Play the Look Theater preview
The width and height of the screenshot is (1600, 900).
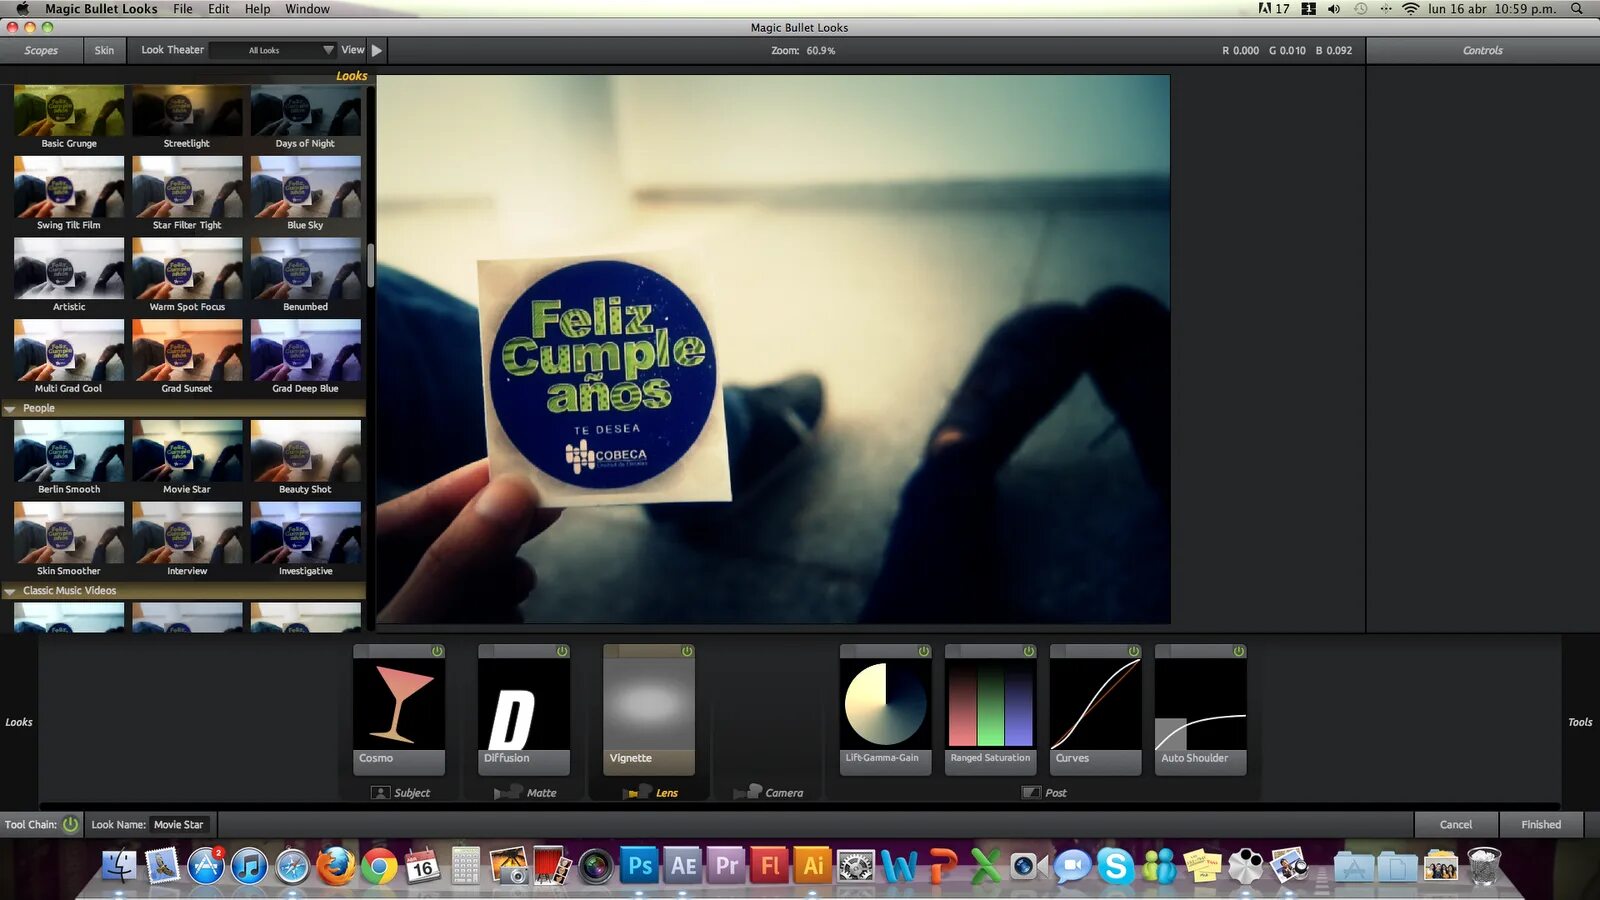click(x=377, y=50)
